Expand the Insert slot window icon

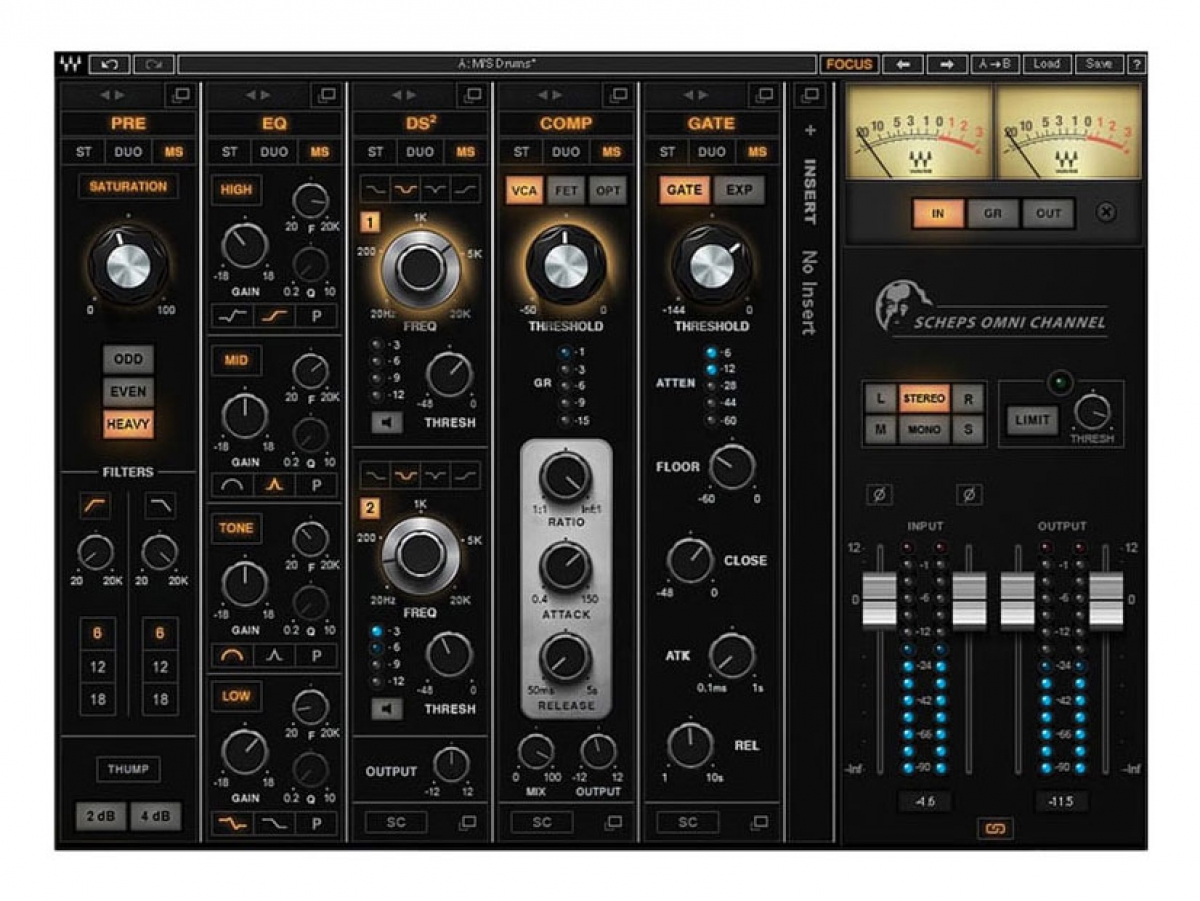click(809, 95)
